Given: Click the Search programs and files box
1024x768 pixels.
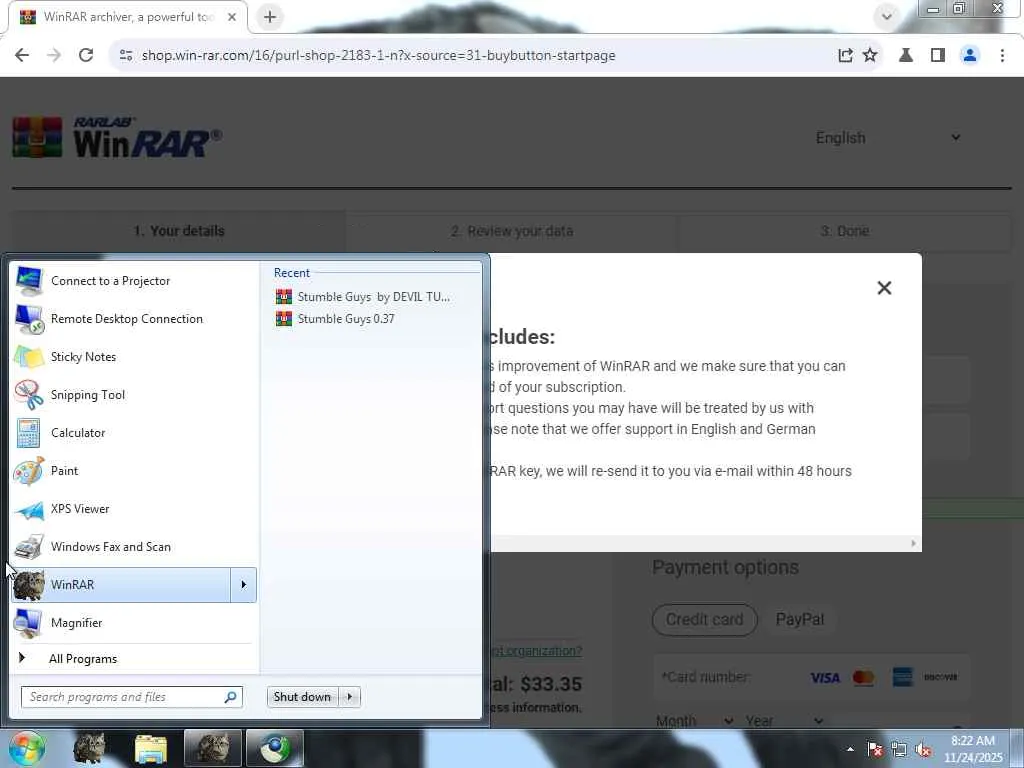Looking at the screenshot, I should click(122, 697).
